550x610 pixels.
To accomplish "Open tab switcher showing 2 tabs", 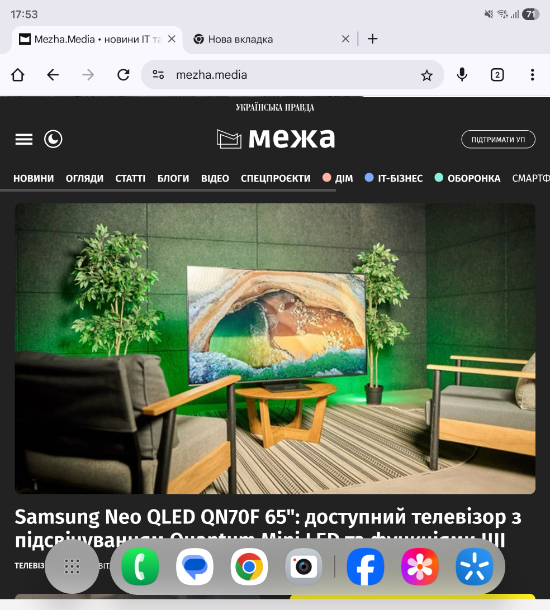I will click(497, 75).
